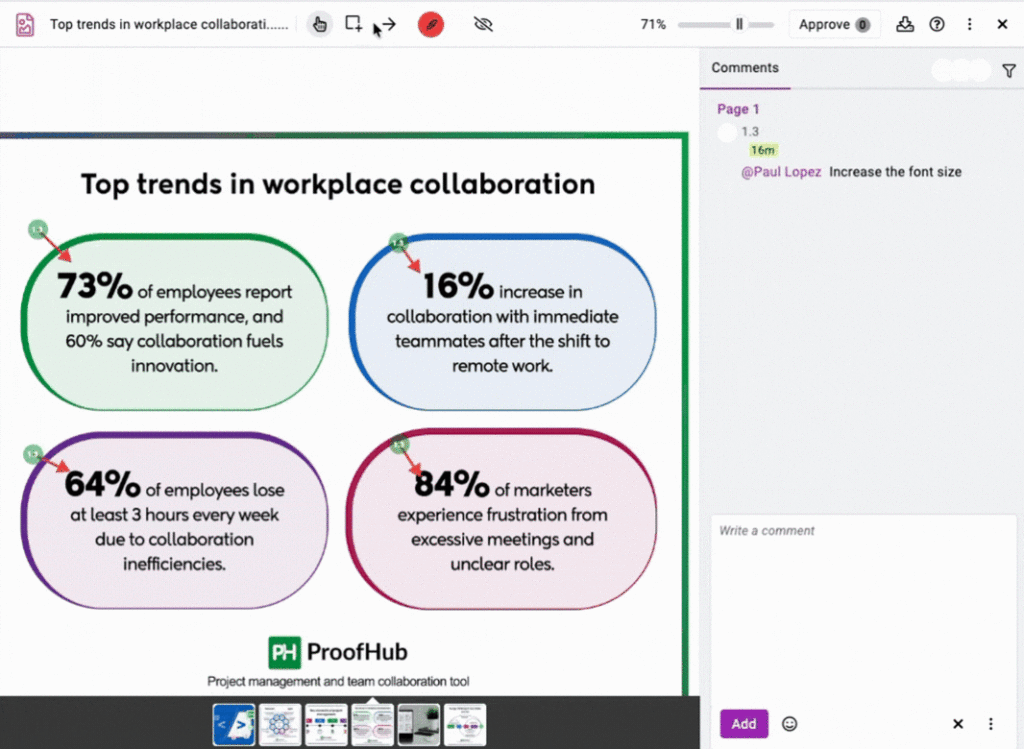1024x749 pixels.
Task: Select the rectangle markup tool
Action: (x=353, y=24)
